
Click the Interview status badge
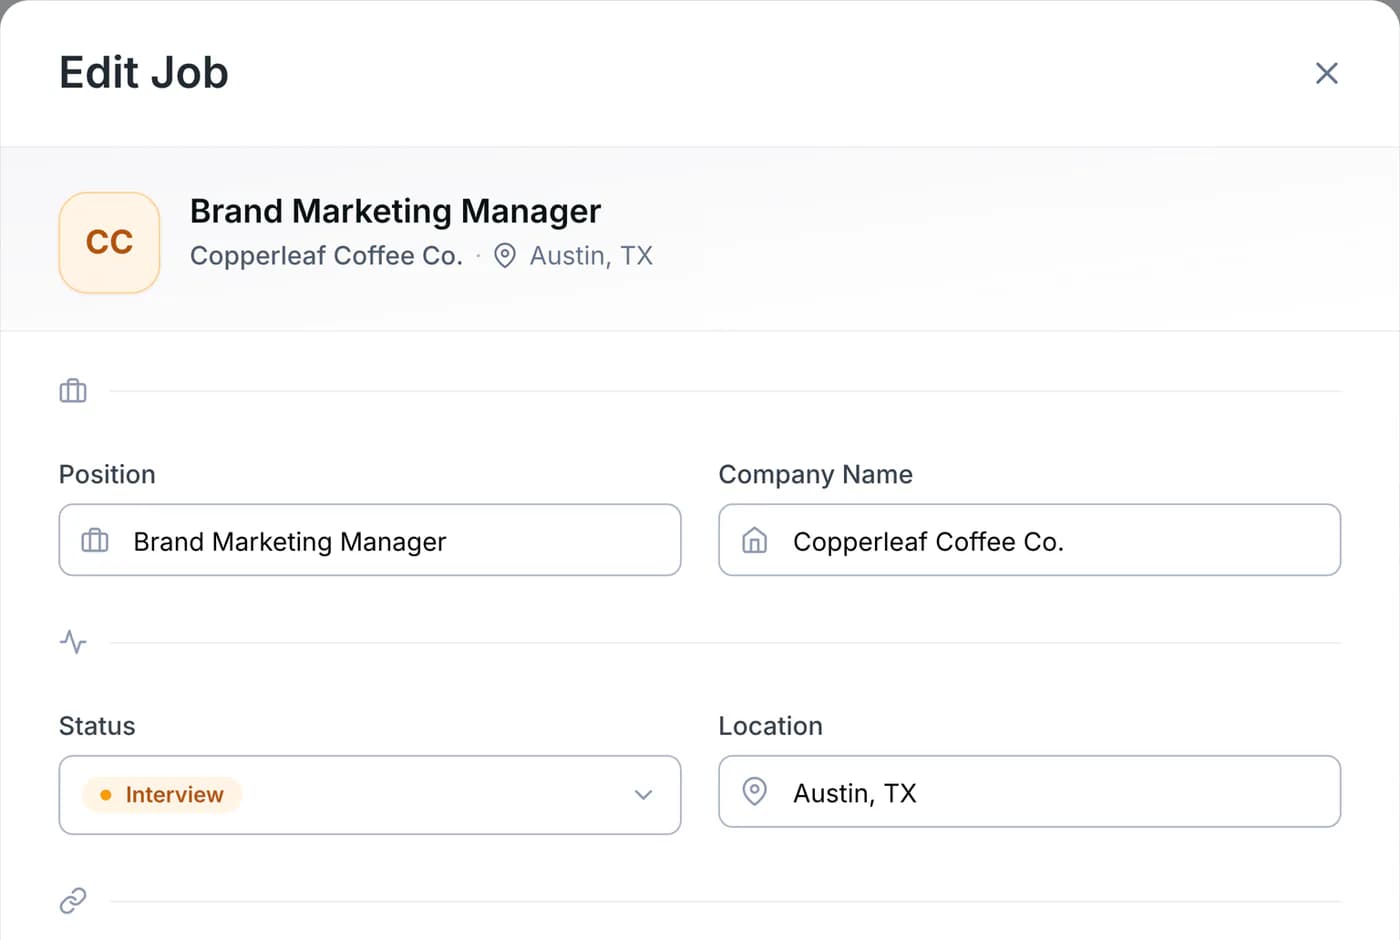coord(162,795)
